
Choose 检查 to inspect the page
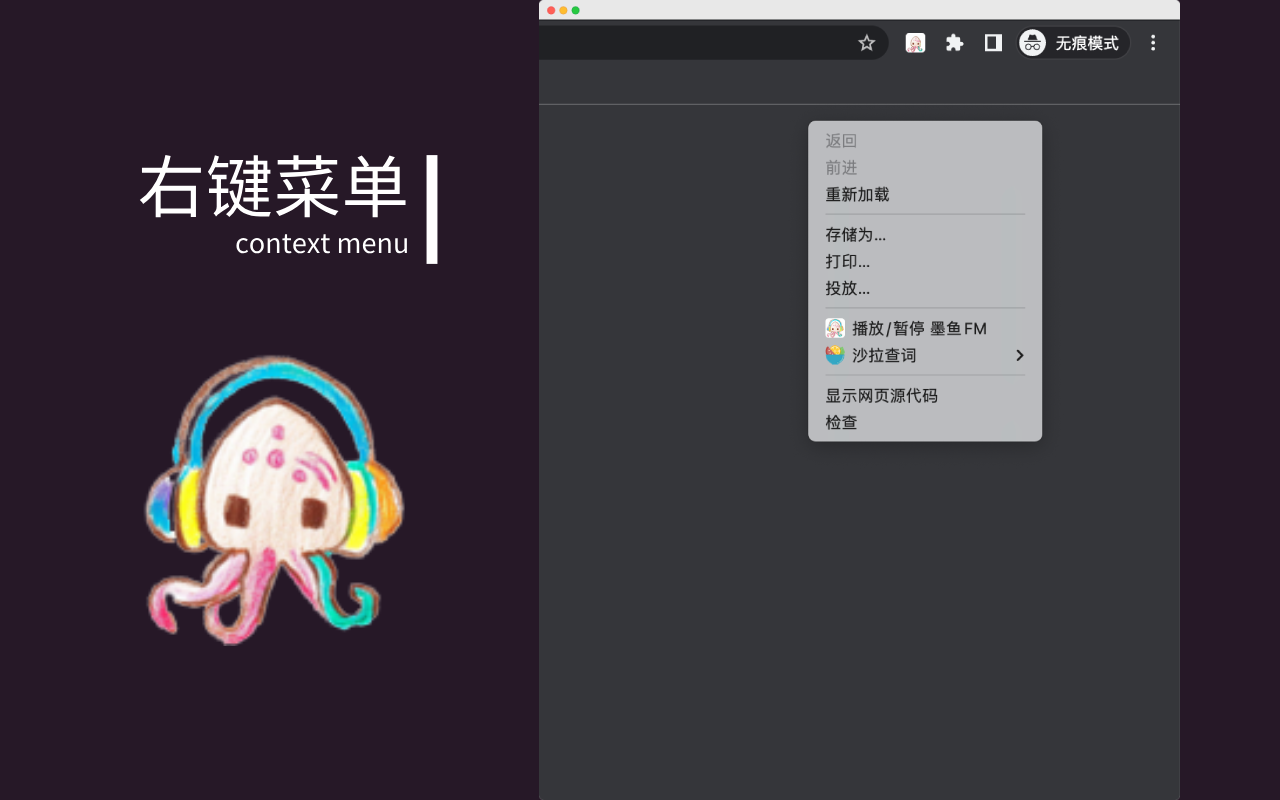coord(840,422)
